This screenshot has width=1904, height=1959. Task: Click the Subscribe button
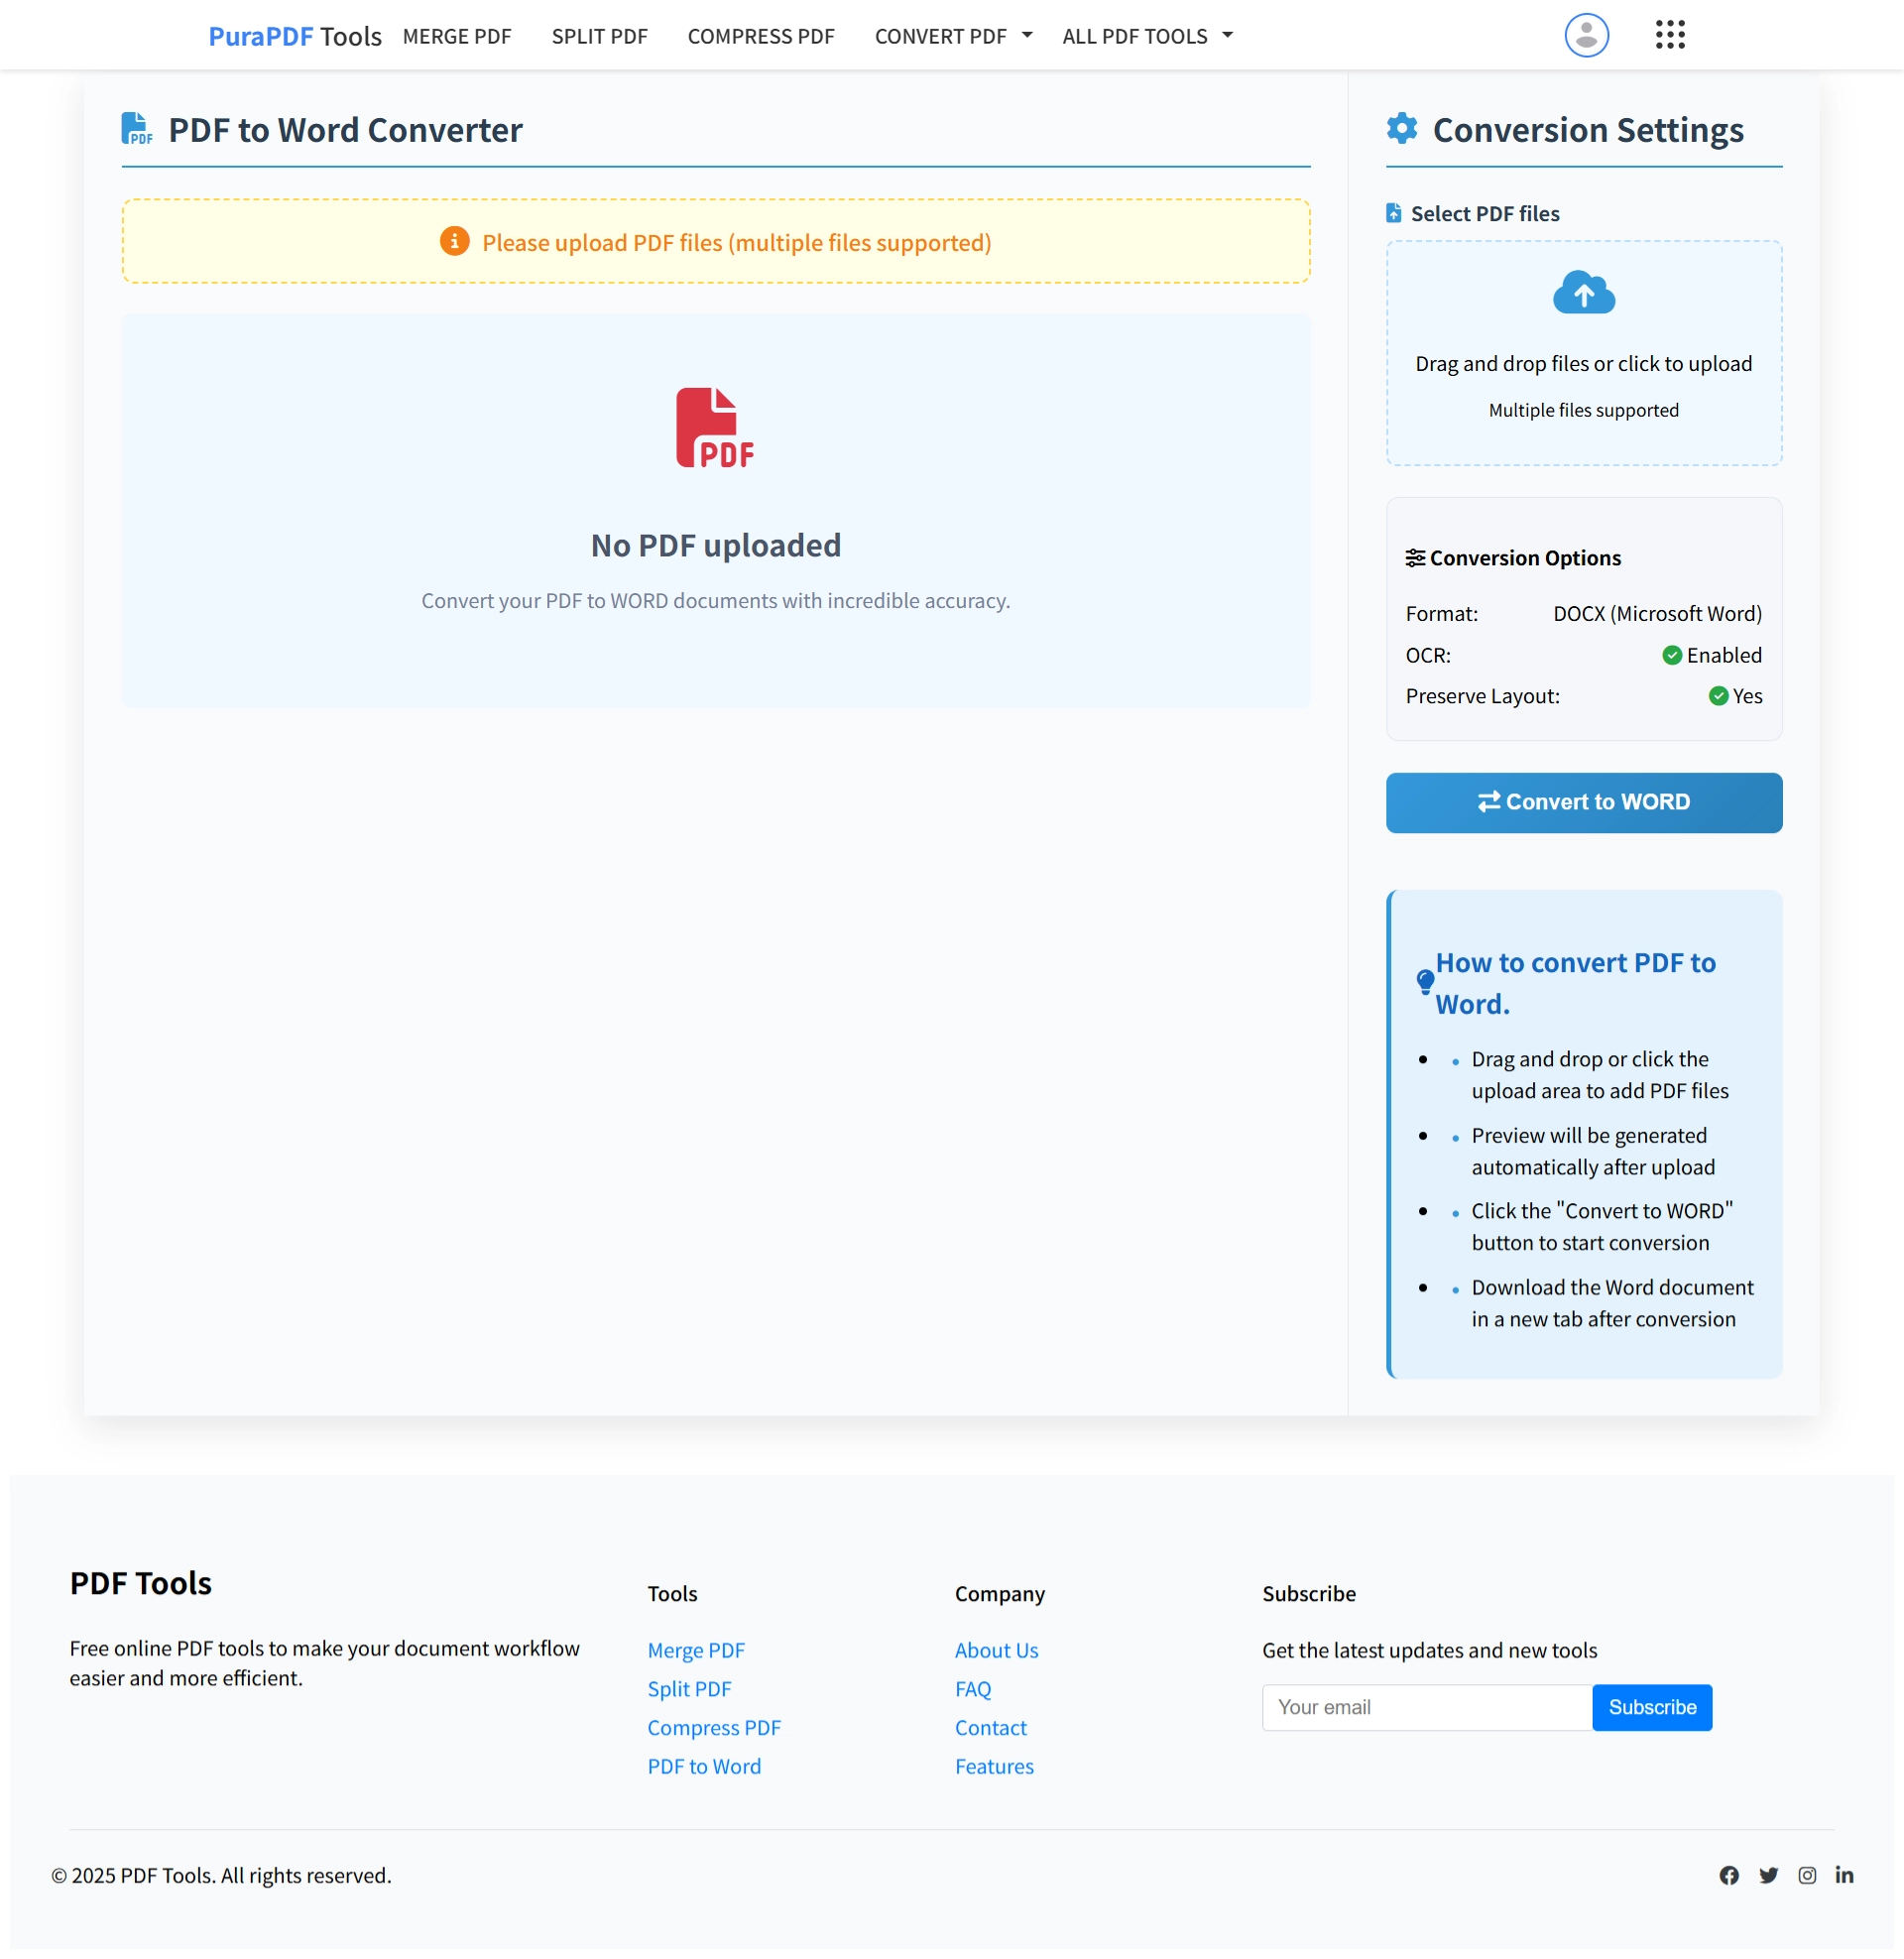1652,1707
